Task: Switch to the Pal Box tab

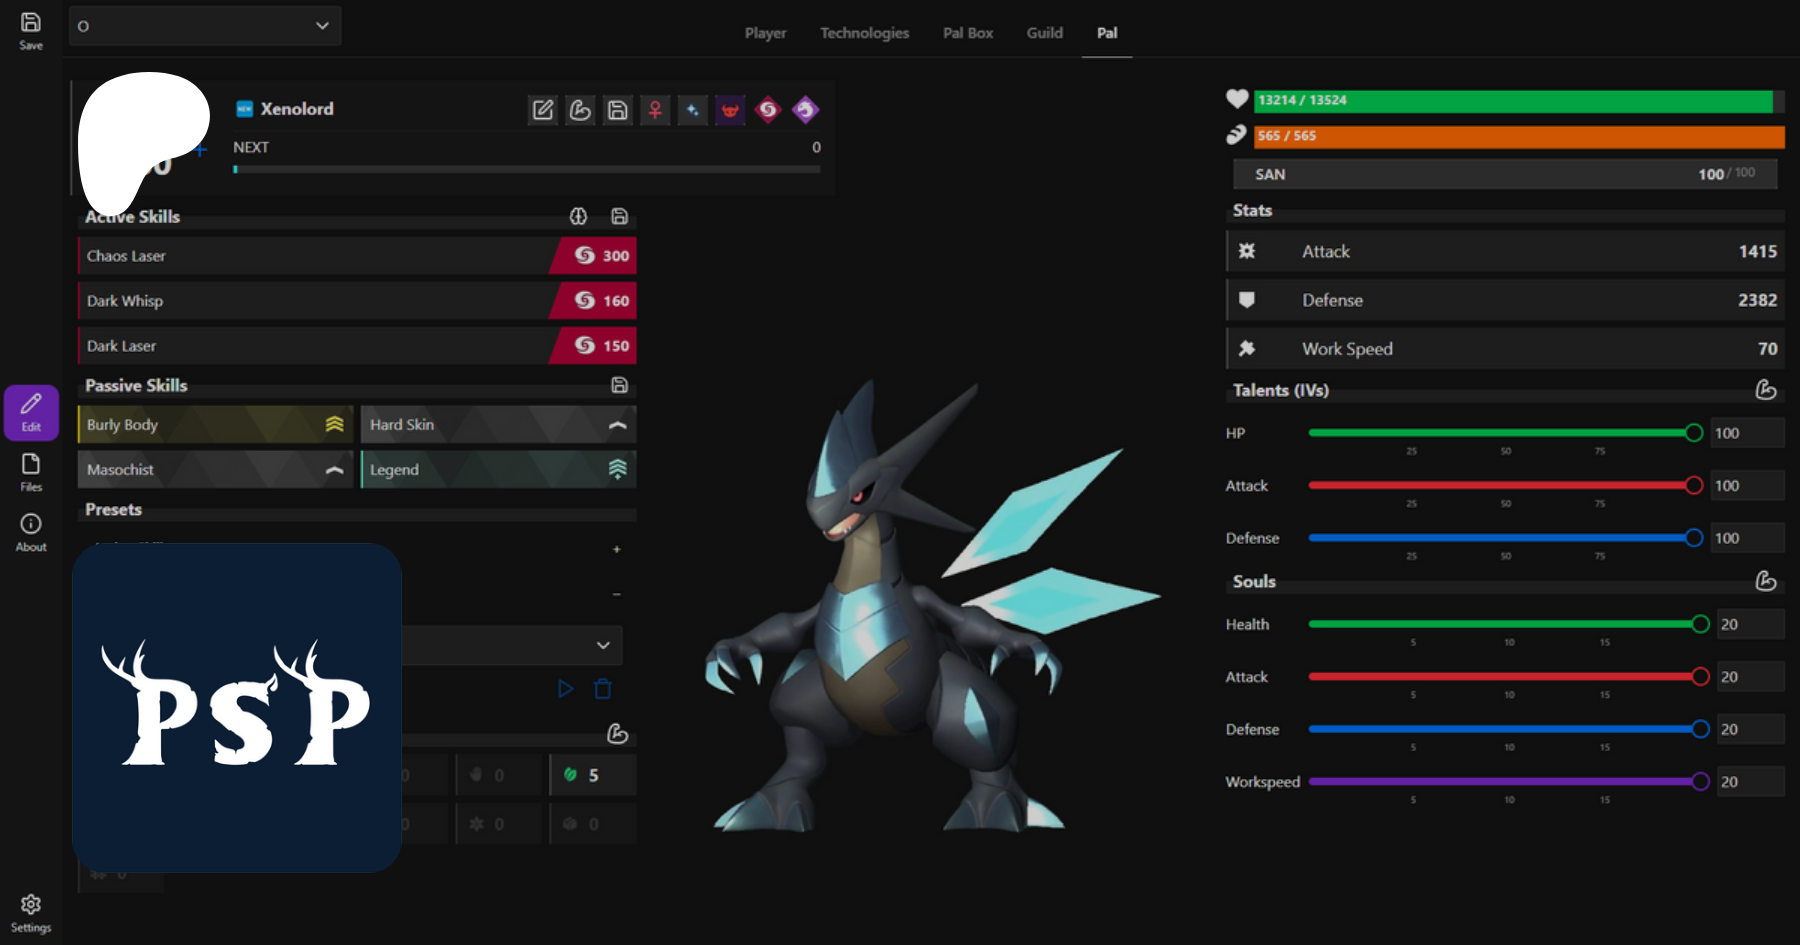Action: pyautogui.click(x=967, y=33)
